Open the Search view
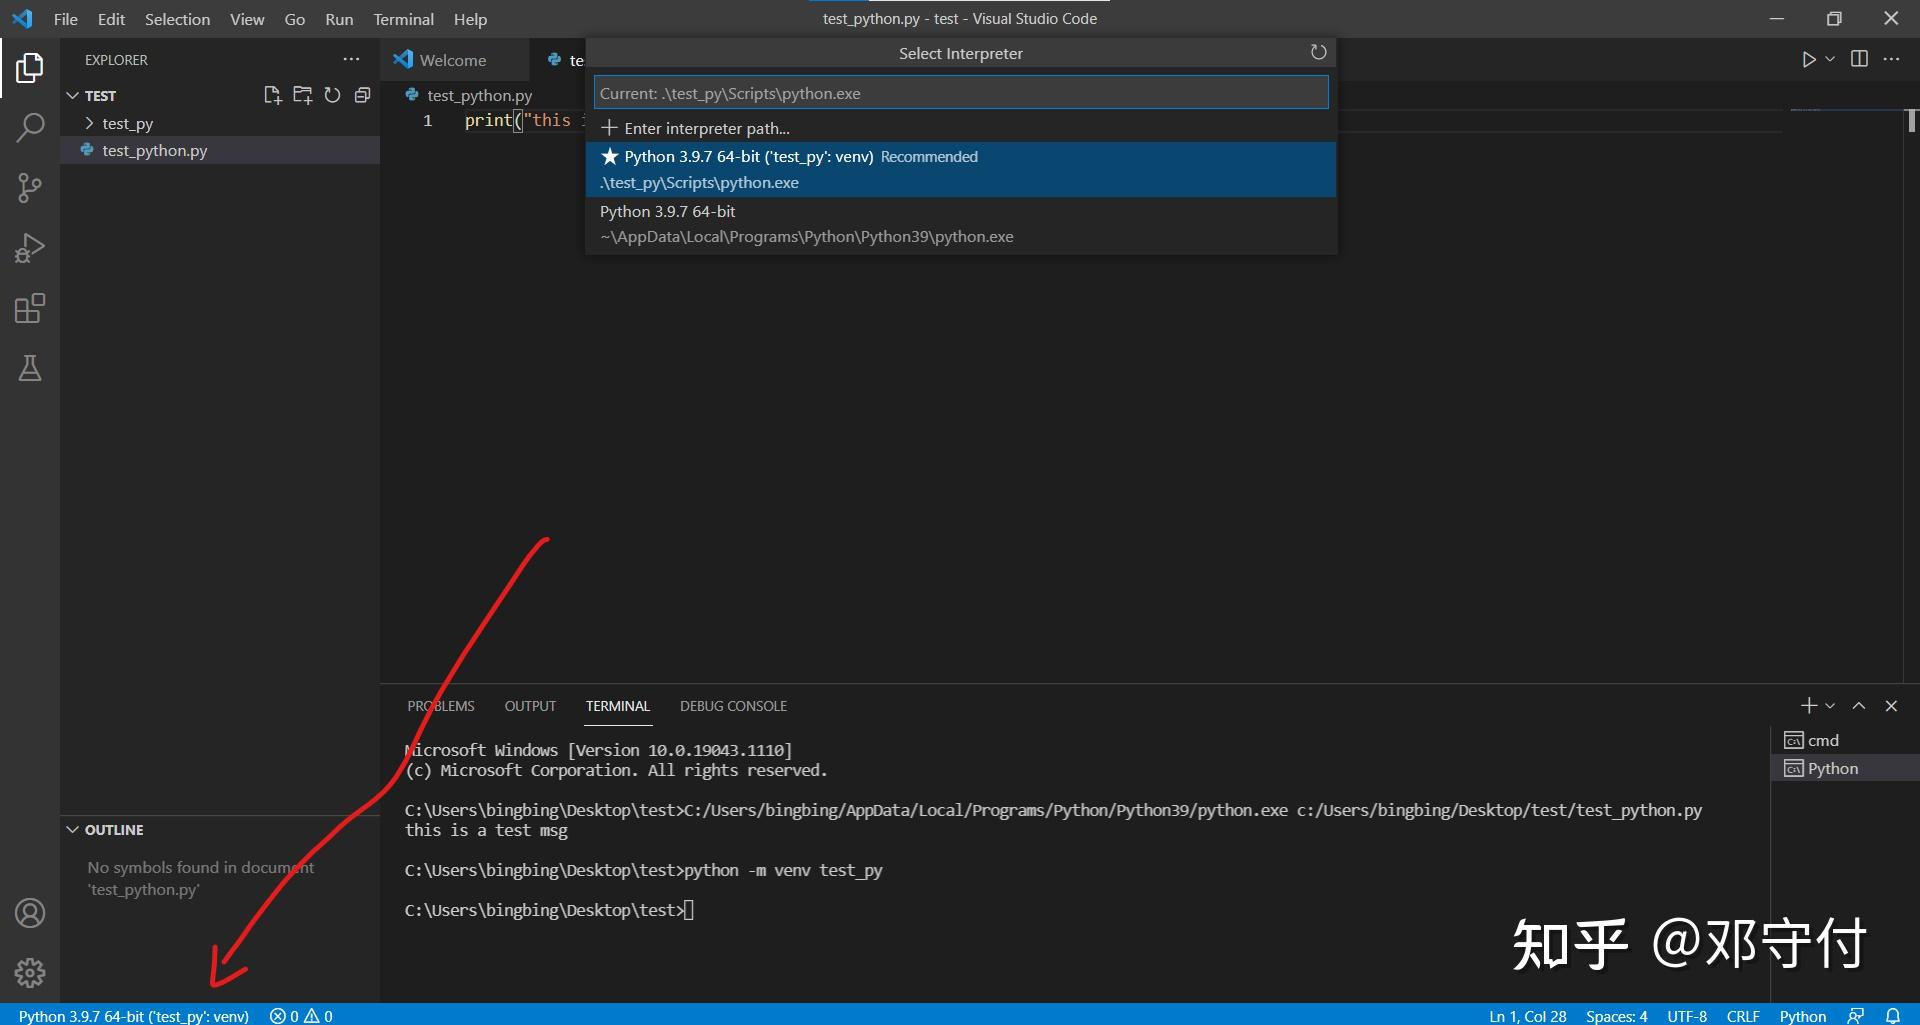 pyautogui.click(x=30, y=128)
